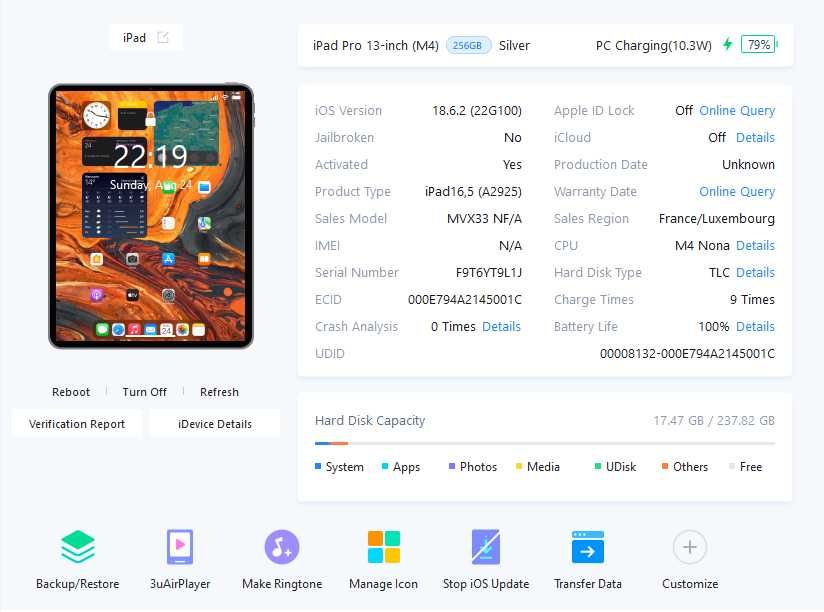This screenshot has height=612, width=824.
Task: Open Make Ringtone tool
Action: coord(282,546)
